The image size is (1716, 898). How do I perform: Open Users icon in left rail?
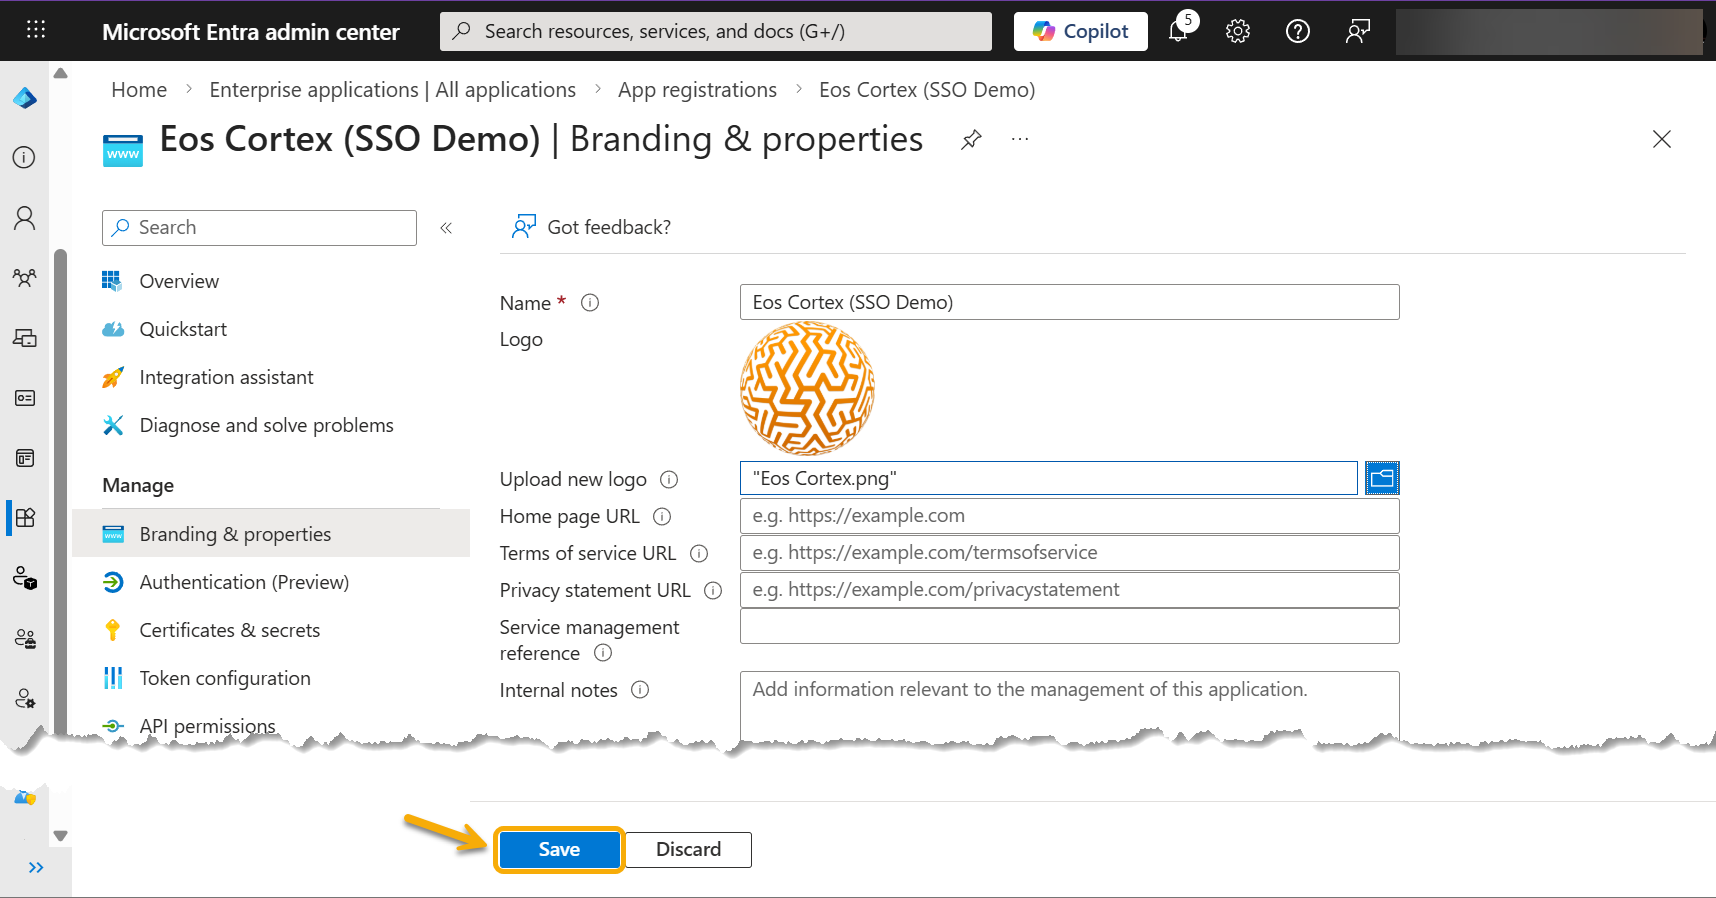(x=25, y=218)
